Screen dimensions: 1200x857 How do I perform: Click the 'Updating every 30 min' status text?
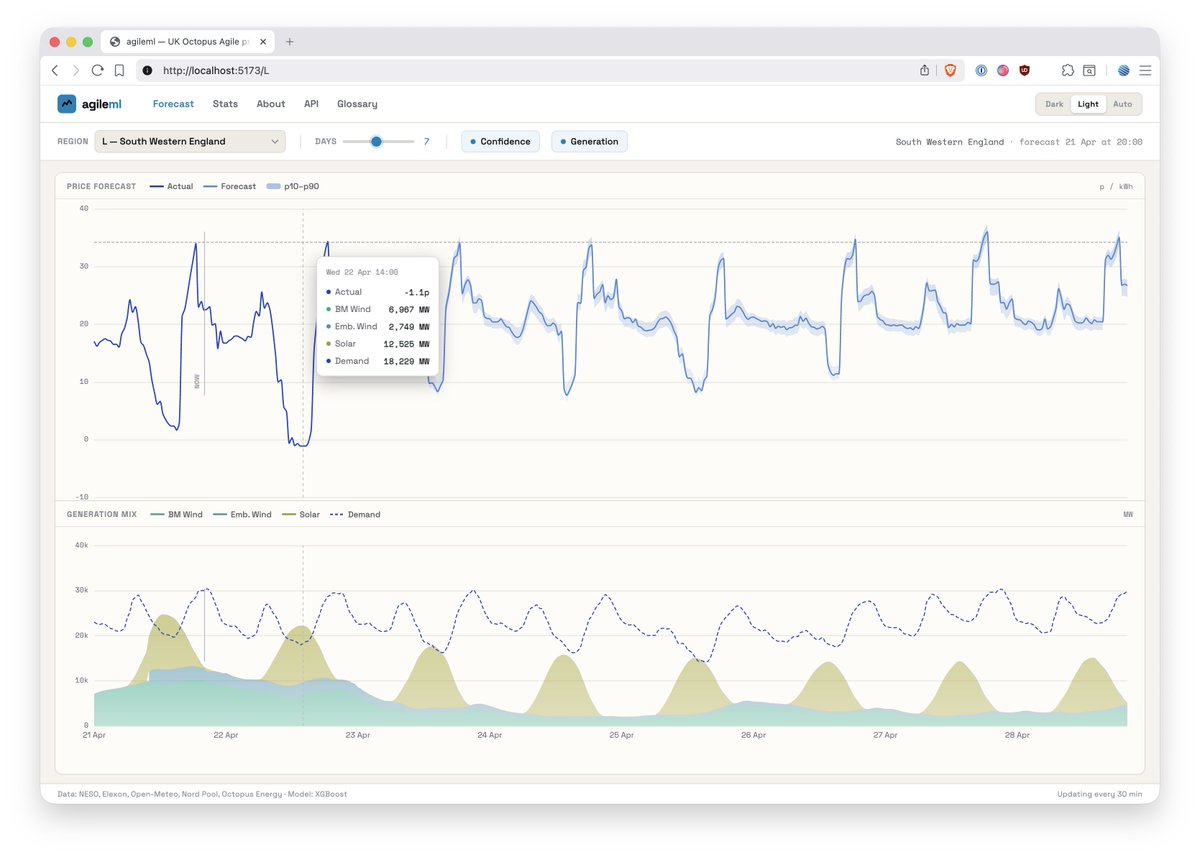(1099, 794)
